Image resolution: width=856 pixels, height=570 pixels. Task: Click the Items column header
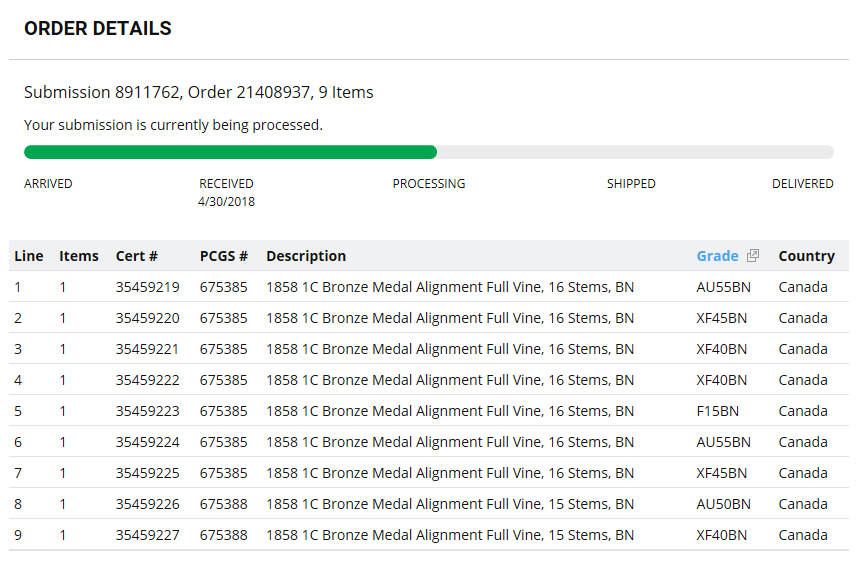click(x=79, y=256)
